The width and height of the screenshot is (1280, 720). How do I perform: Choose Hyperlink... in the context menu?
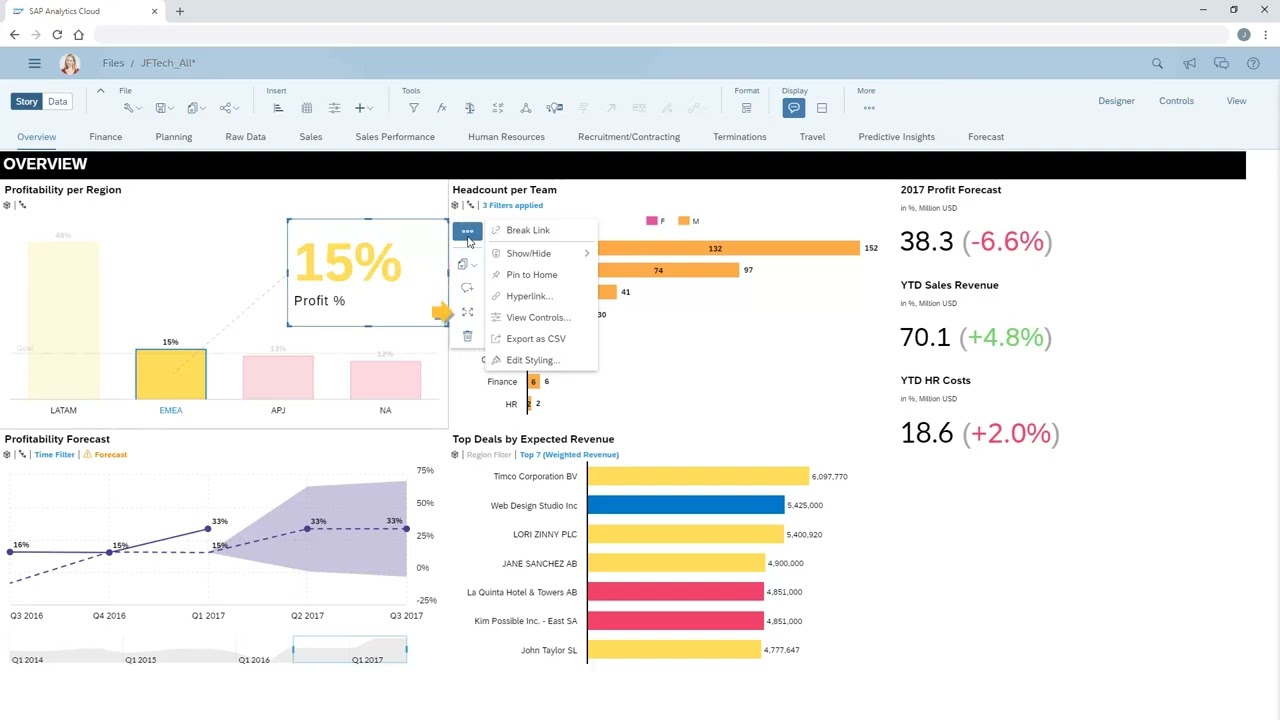pyautogui.click(x=540, y=296)
